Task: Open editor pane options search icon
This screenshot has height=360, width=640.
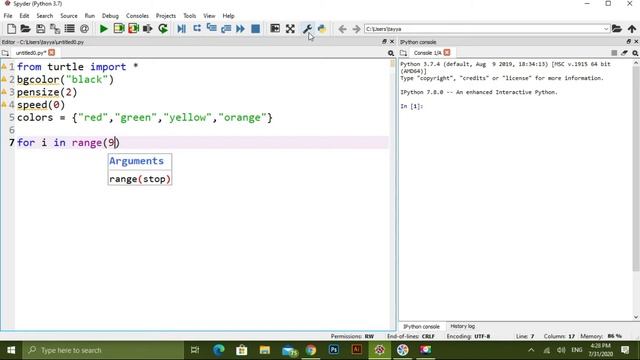Action: pyautogui.click(x=391, y=53)
